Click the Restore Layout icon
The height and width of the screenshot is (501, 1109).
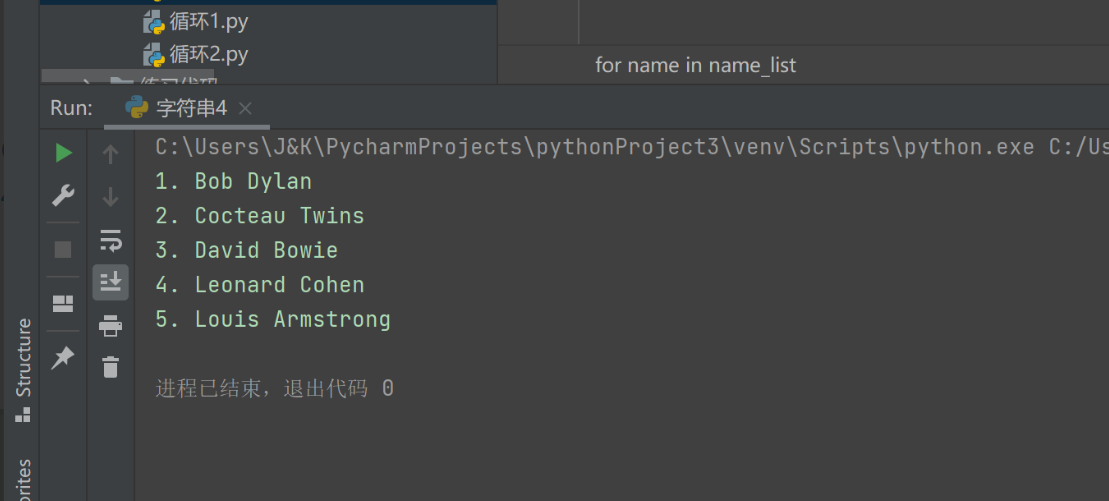[63, 303]
